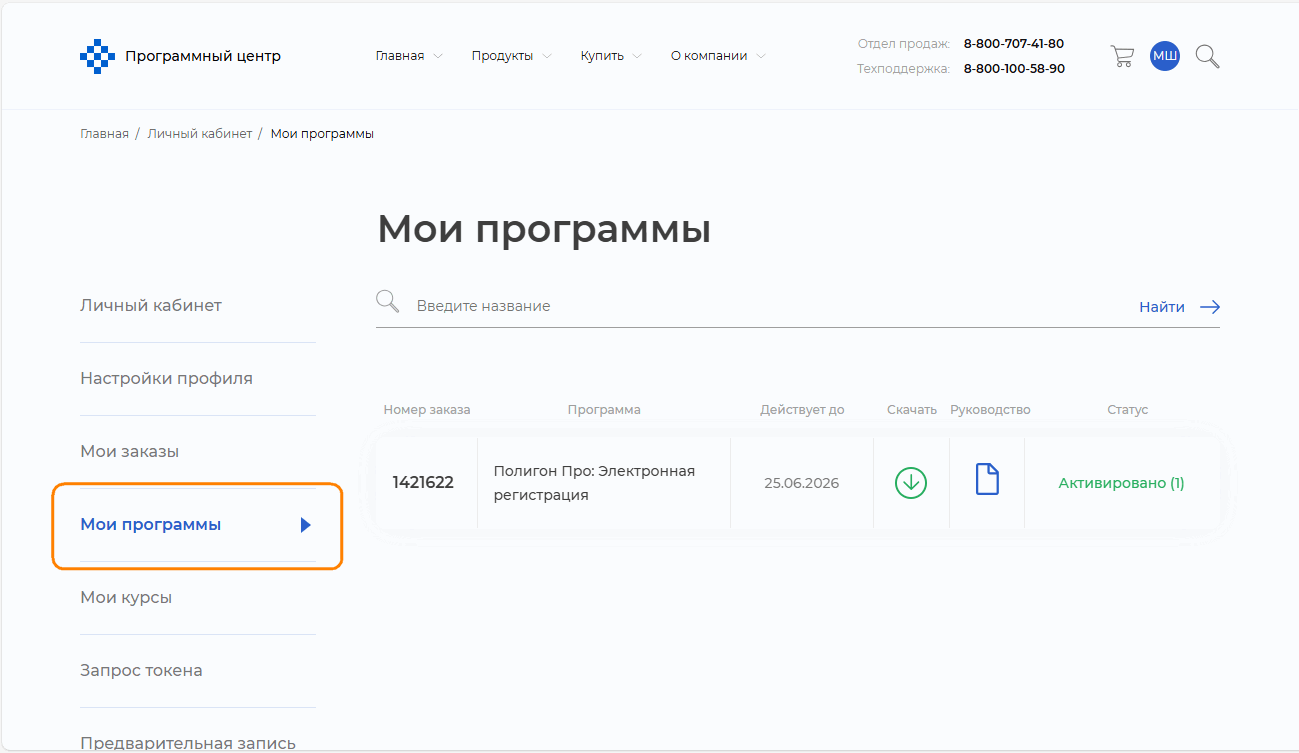Click the Программа column header
Image resolution: width=1299 pixels, height=753 pixels.
click(x=604, y=410)
